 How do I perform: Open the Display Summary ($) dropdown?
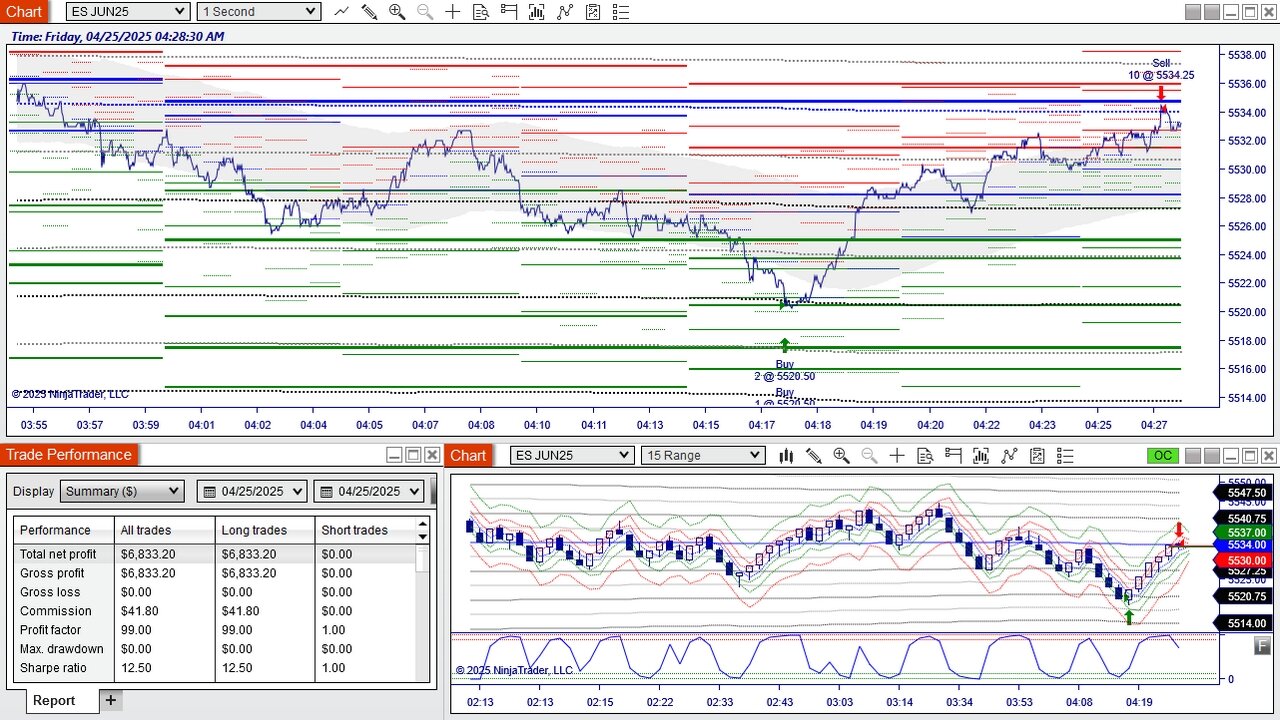(122, 491)
